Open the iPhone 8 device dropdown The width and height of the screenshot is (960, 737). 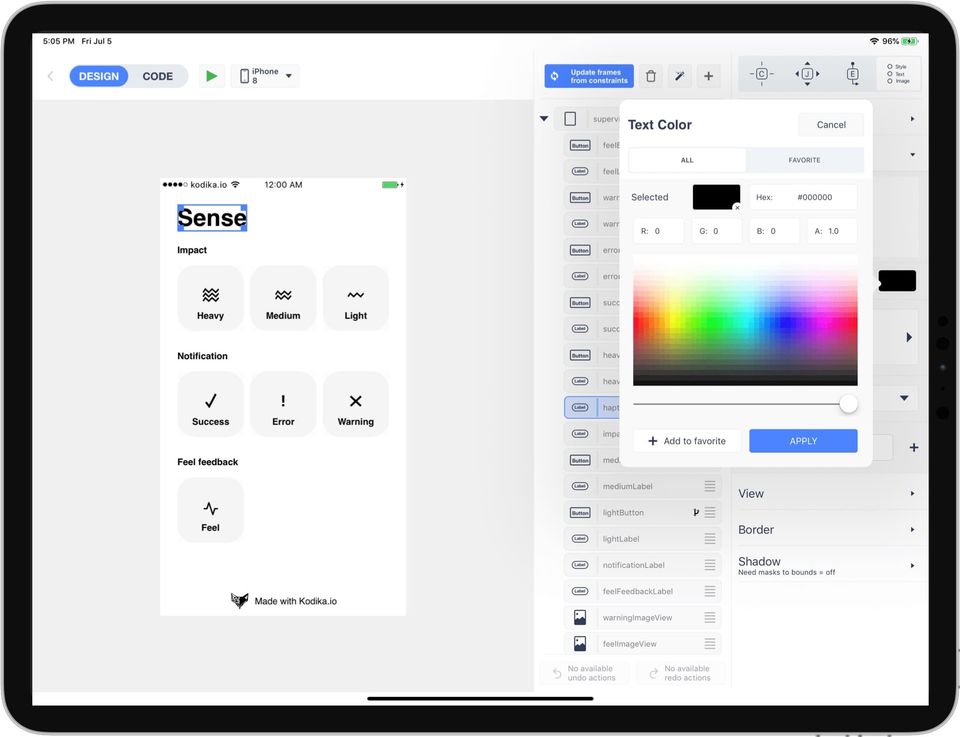click(x=265, y=76)
